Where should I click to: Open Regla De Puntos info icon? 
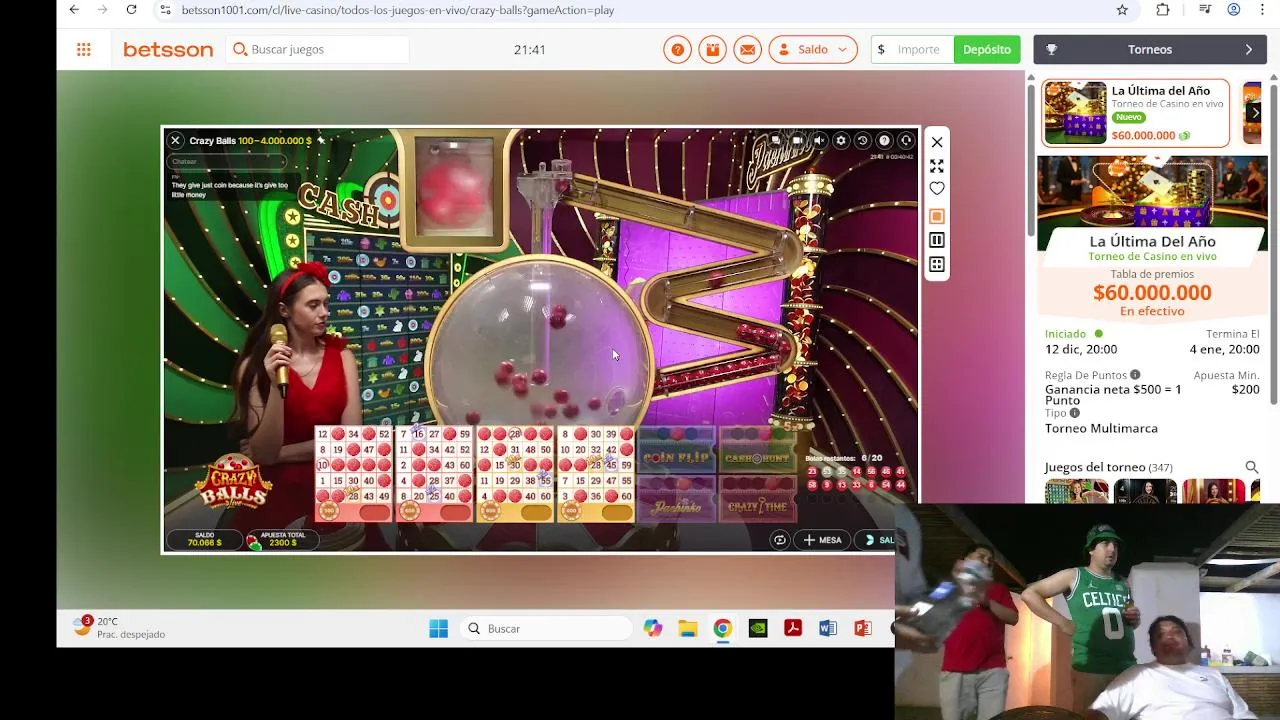point(1135,375)
